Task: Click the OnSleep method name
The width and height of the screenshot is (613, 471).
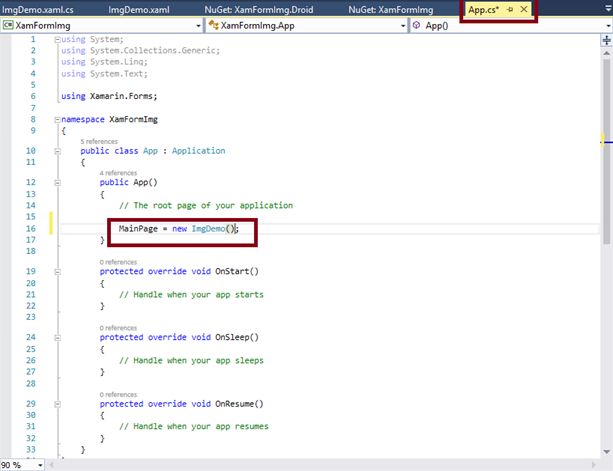Action: pos(232,337)
